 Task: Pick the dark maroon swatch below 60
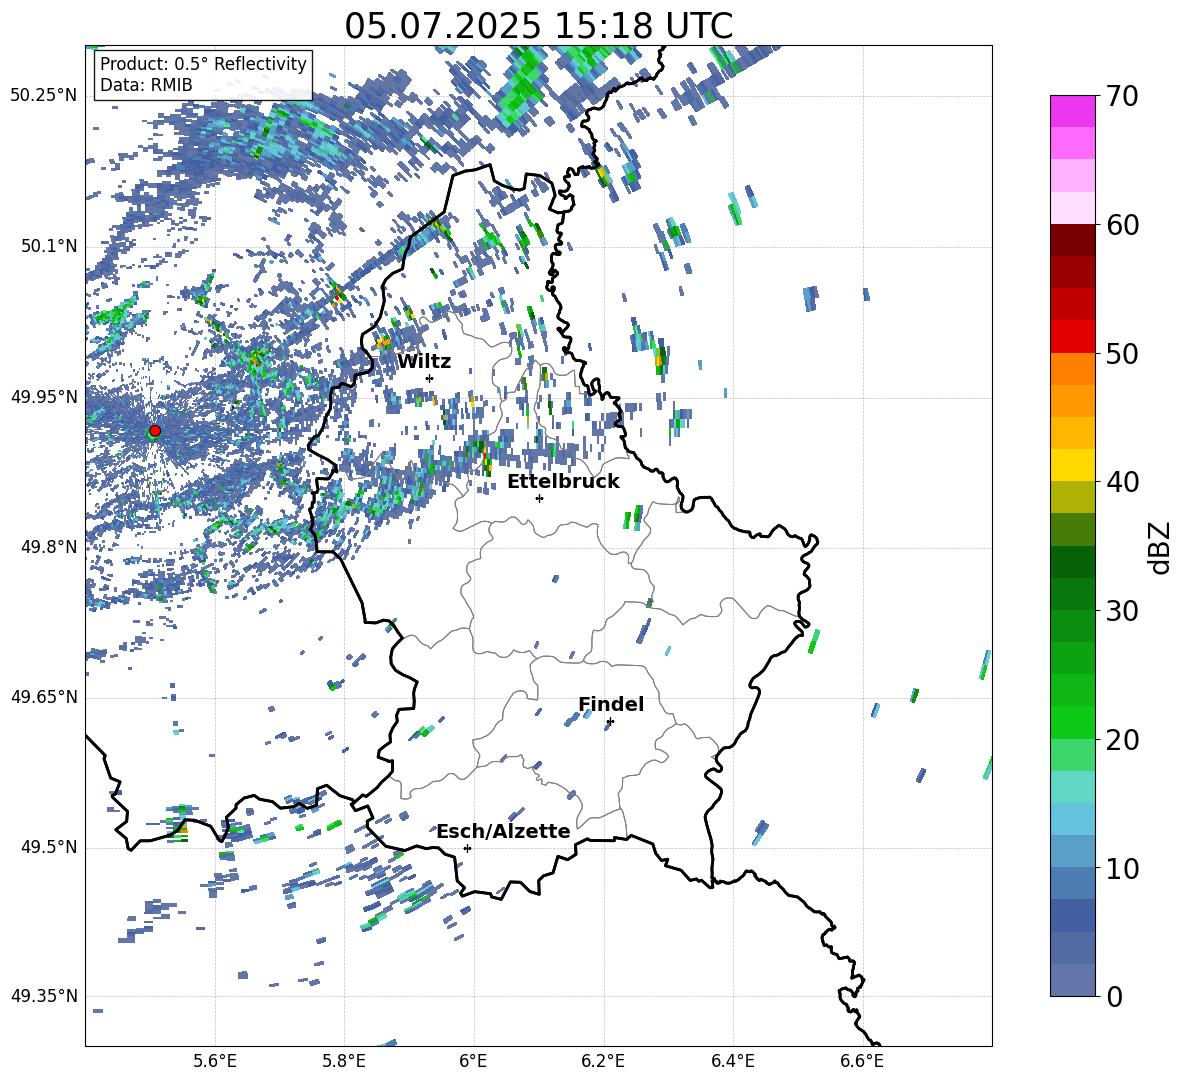1073,240
